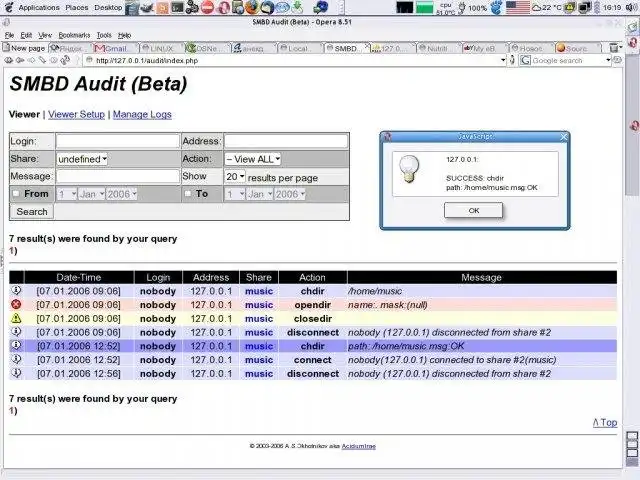Click the info icon on the 12:56 disconnect row
Image resolution: width=640 pixels, height=480 pixels.
pyautogui.click(x=16, y=373)
